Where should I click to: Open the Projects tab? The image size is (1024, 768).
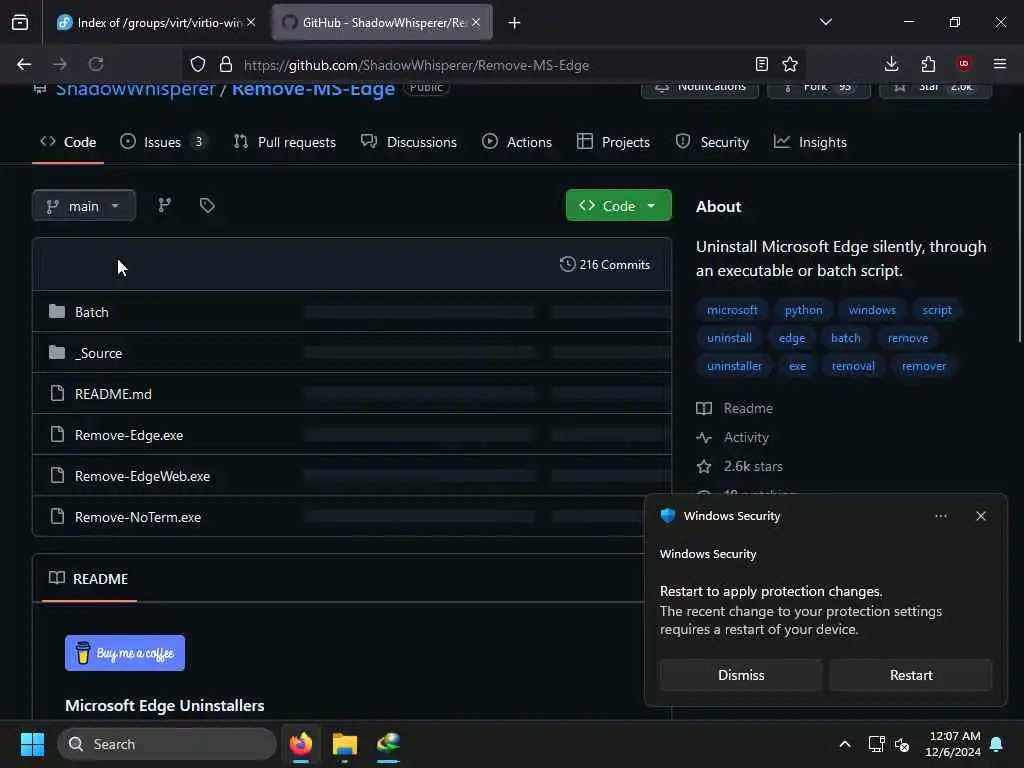tap(614, 142)
